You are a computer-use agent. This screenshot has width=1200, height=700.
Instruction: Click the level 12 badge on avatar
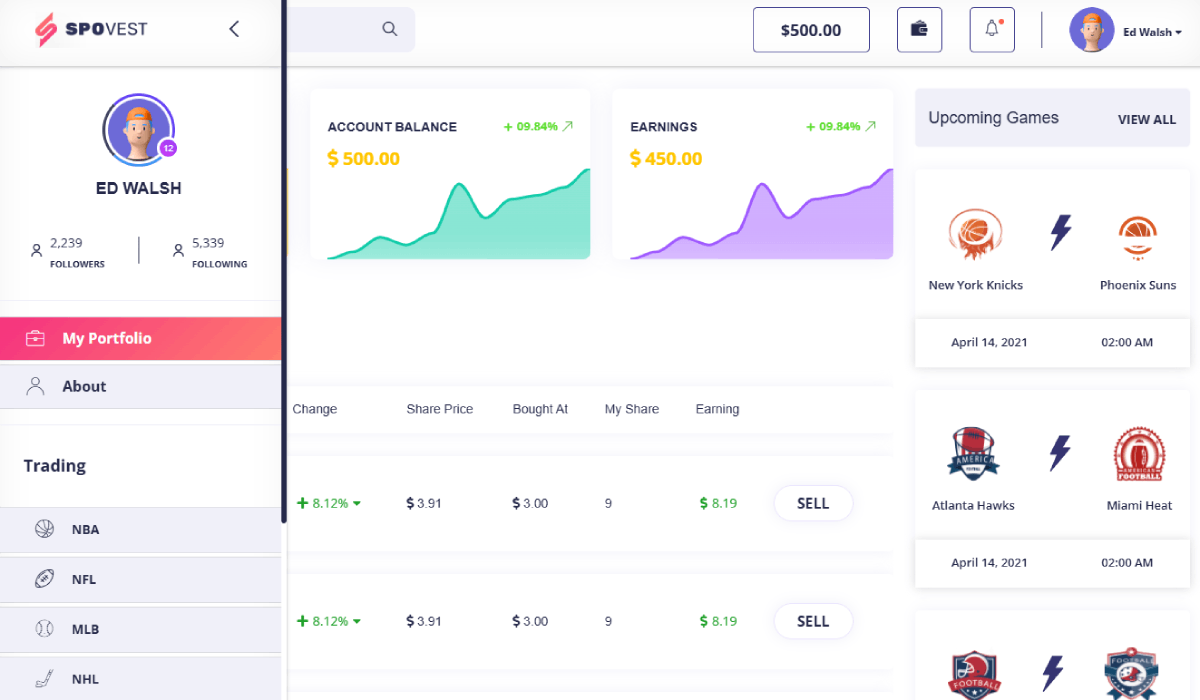pos(168,148)
